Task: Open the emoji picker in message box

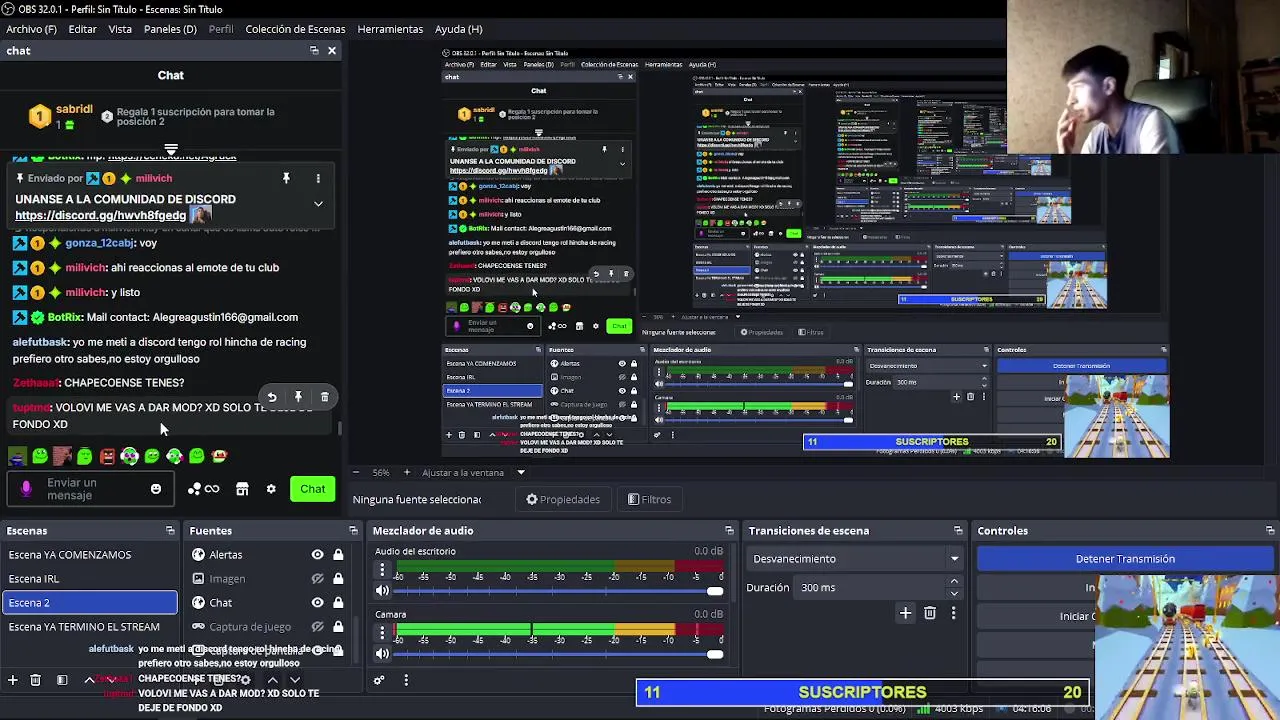Action: [156, 489]
